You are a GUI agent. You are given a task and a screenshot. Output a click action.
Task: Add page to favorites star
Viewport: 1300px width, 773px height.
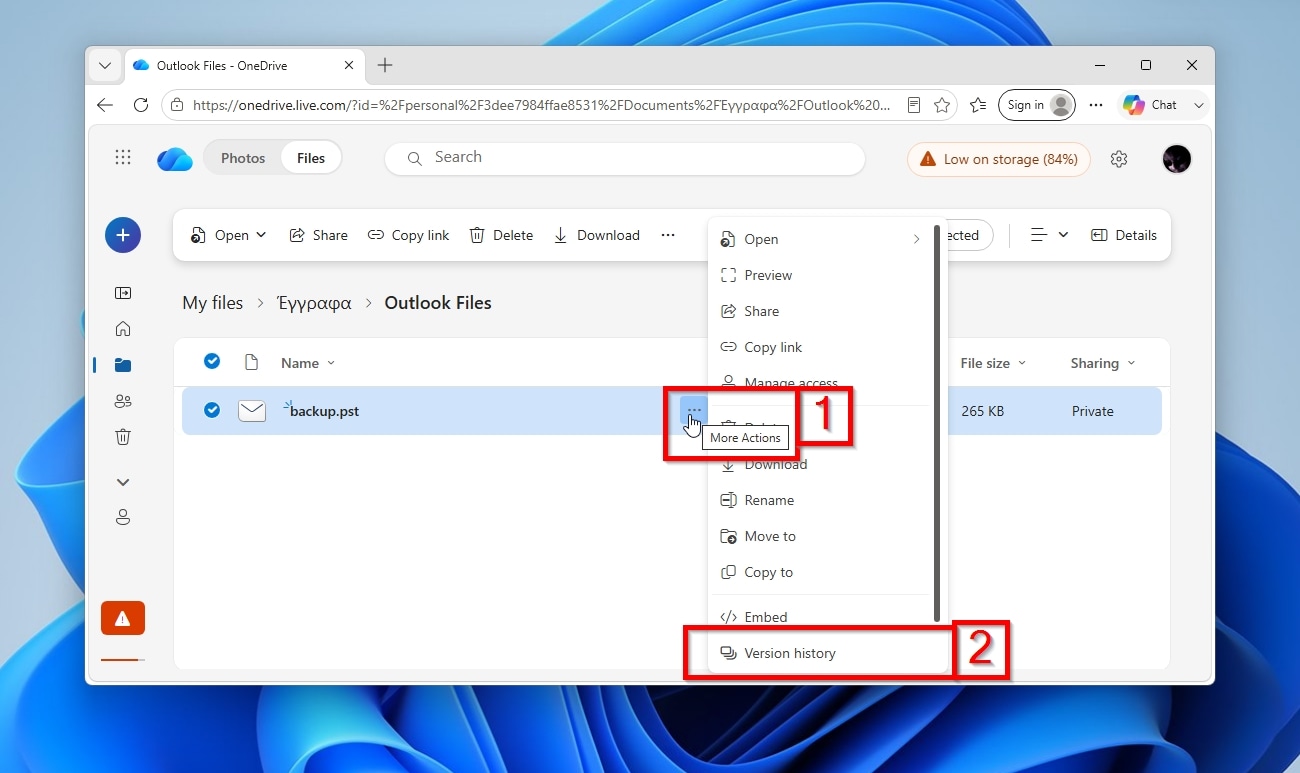pos(942,105)
